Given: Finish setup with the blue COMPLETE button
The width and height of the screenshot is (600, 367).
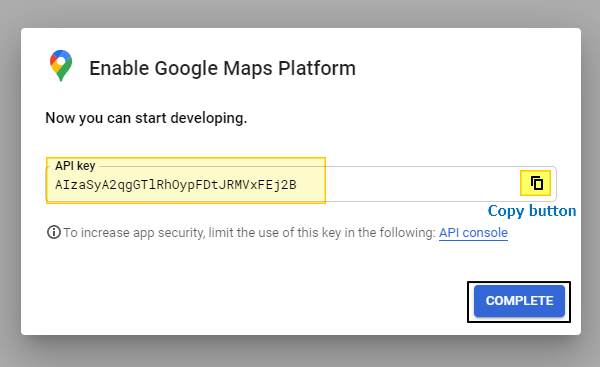Looking at the screenshot, I should [x=519, y=301].
